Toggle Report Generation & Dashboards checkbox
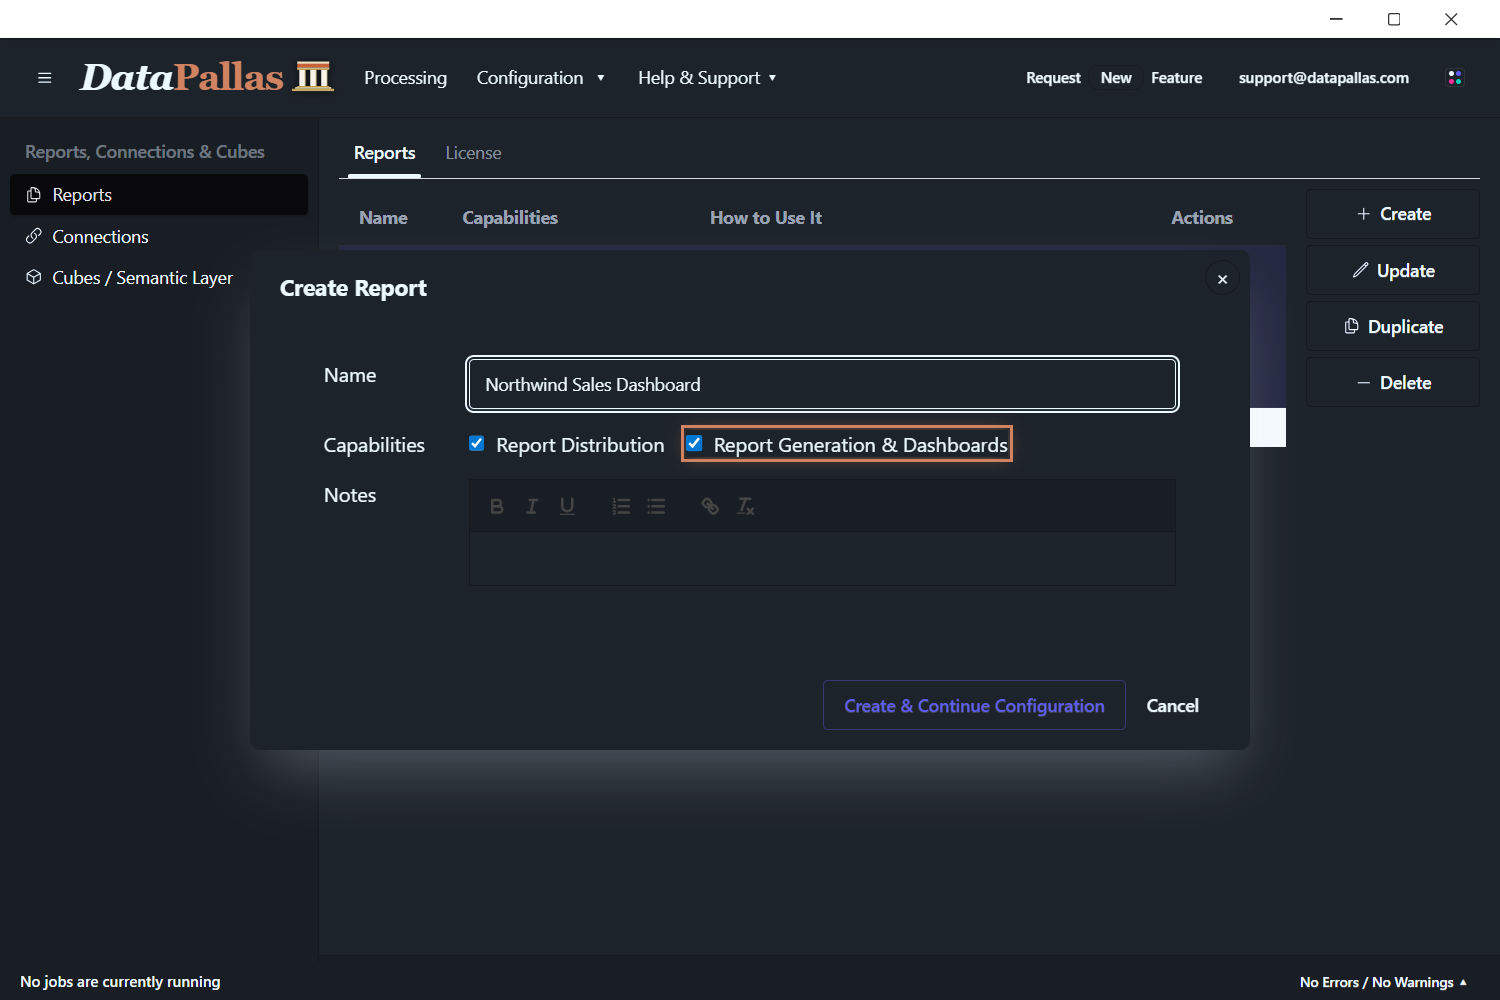 pyautogui.click(x=694, y=444)
